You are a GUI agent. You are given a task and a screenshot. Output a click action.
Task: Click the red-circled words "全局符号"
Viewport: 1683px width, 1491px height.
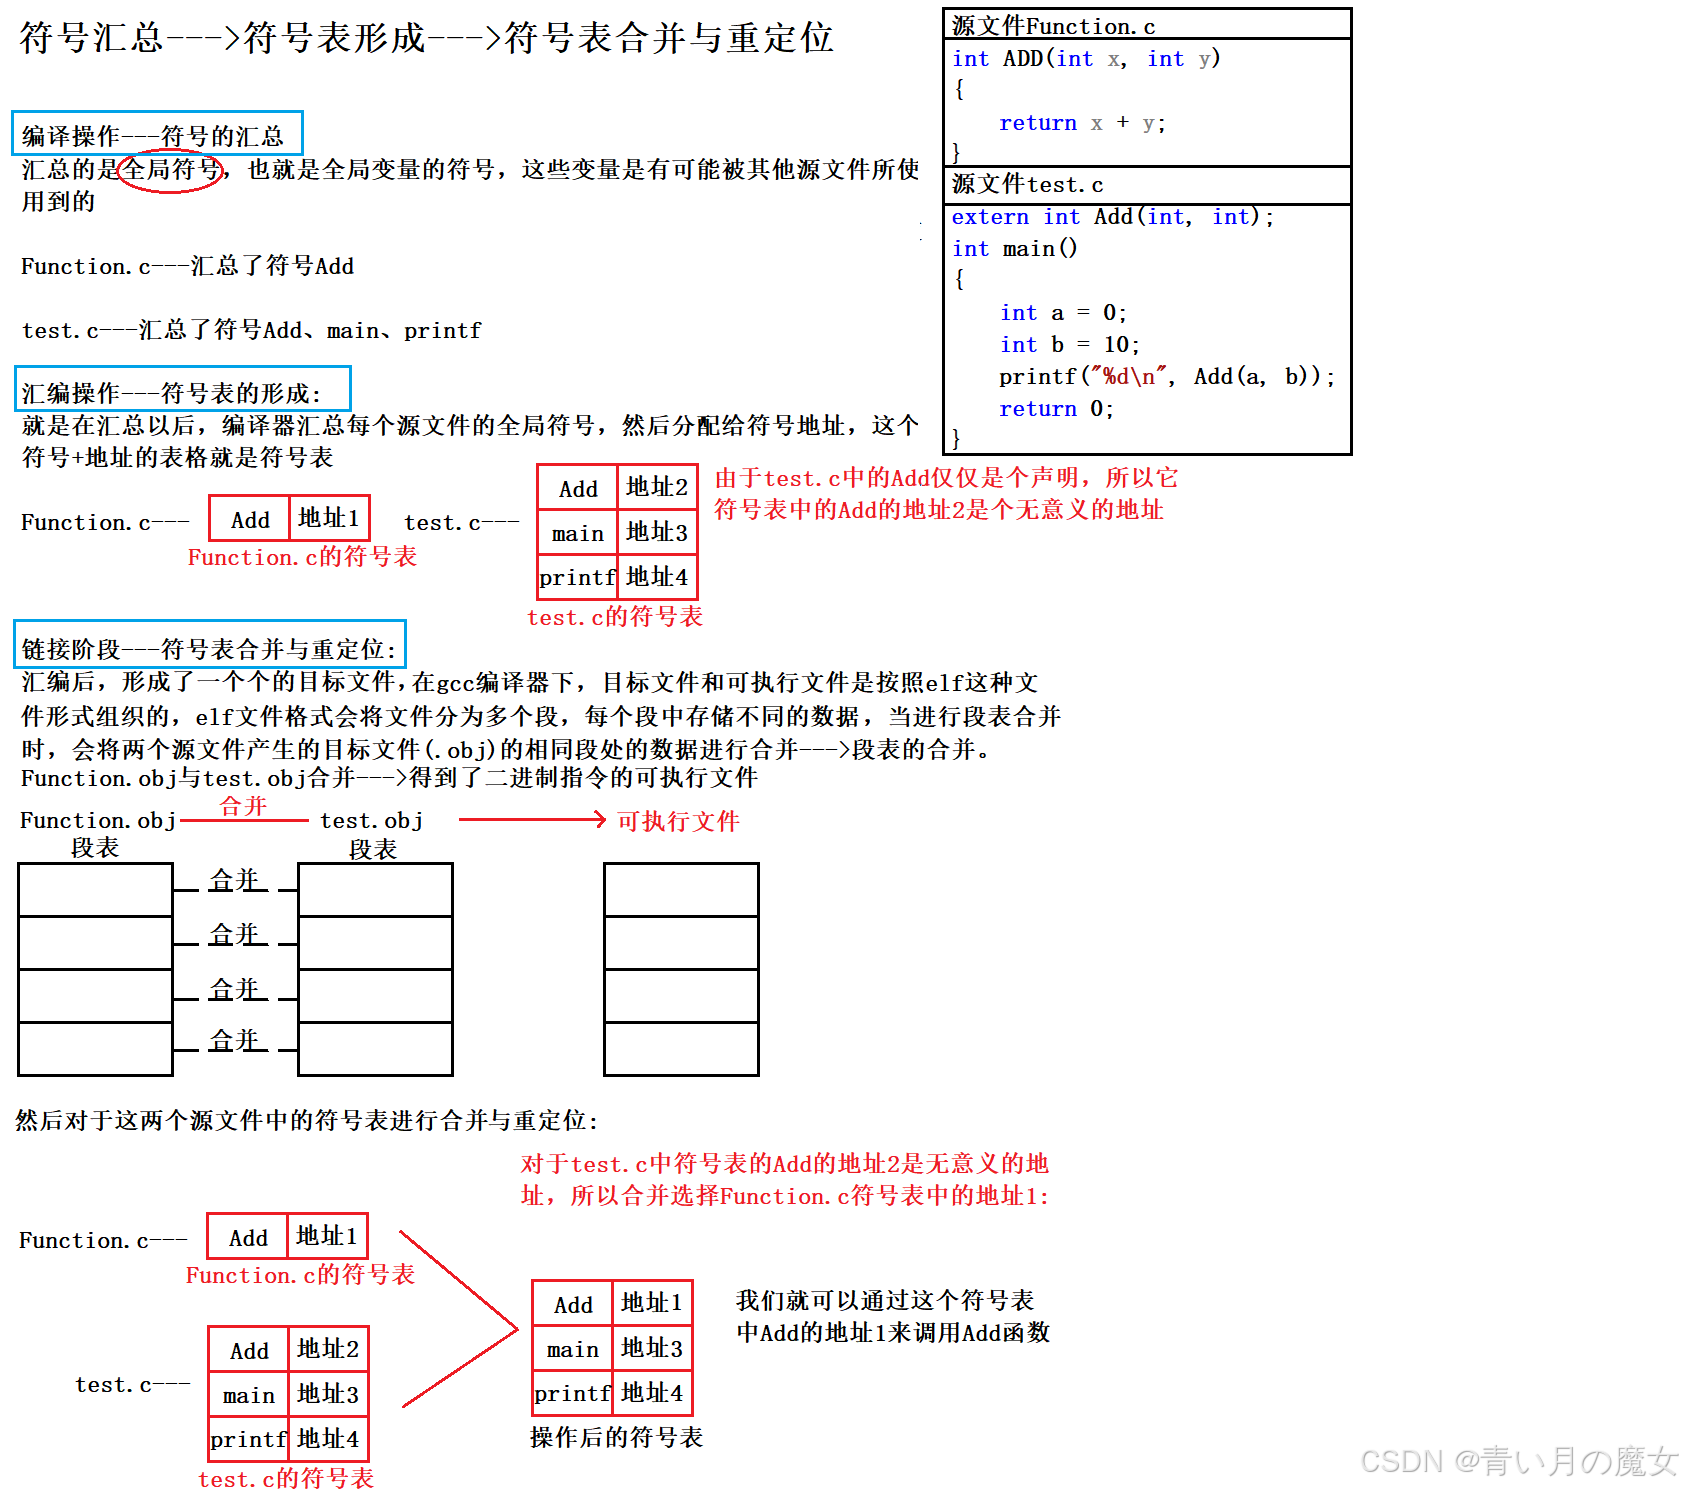pyautogui.click(x=170, y=170)
